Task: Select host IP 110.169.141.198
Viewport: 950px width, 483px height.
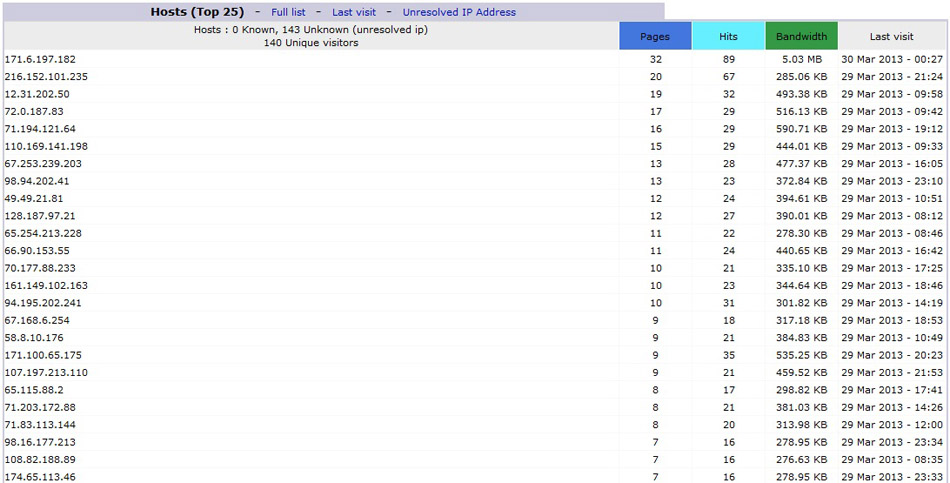Action: pos(46,147)
